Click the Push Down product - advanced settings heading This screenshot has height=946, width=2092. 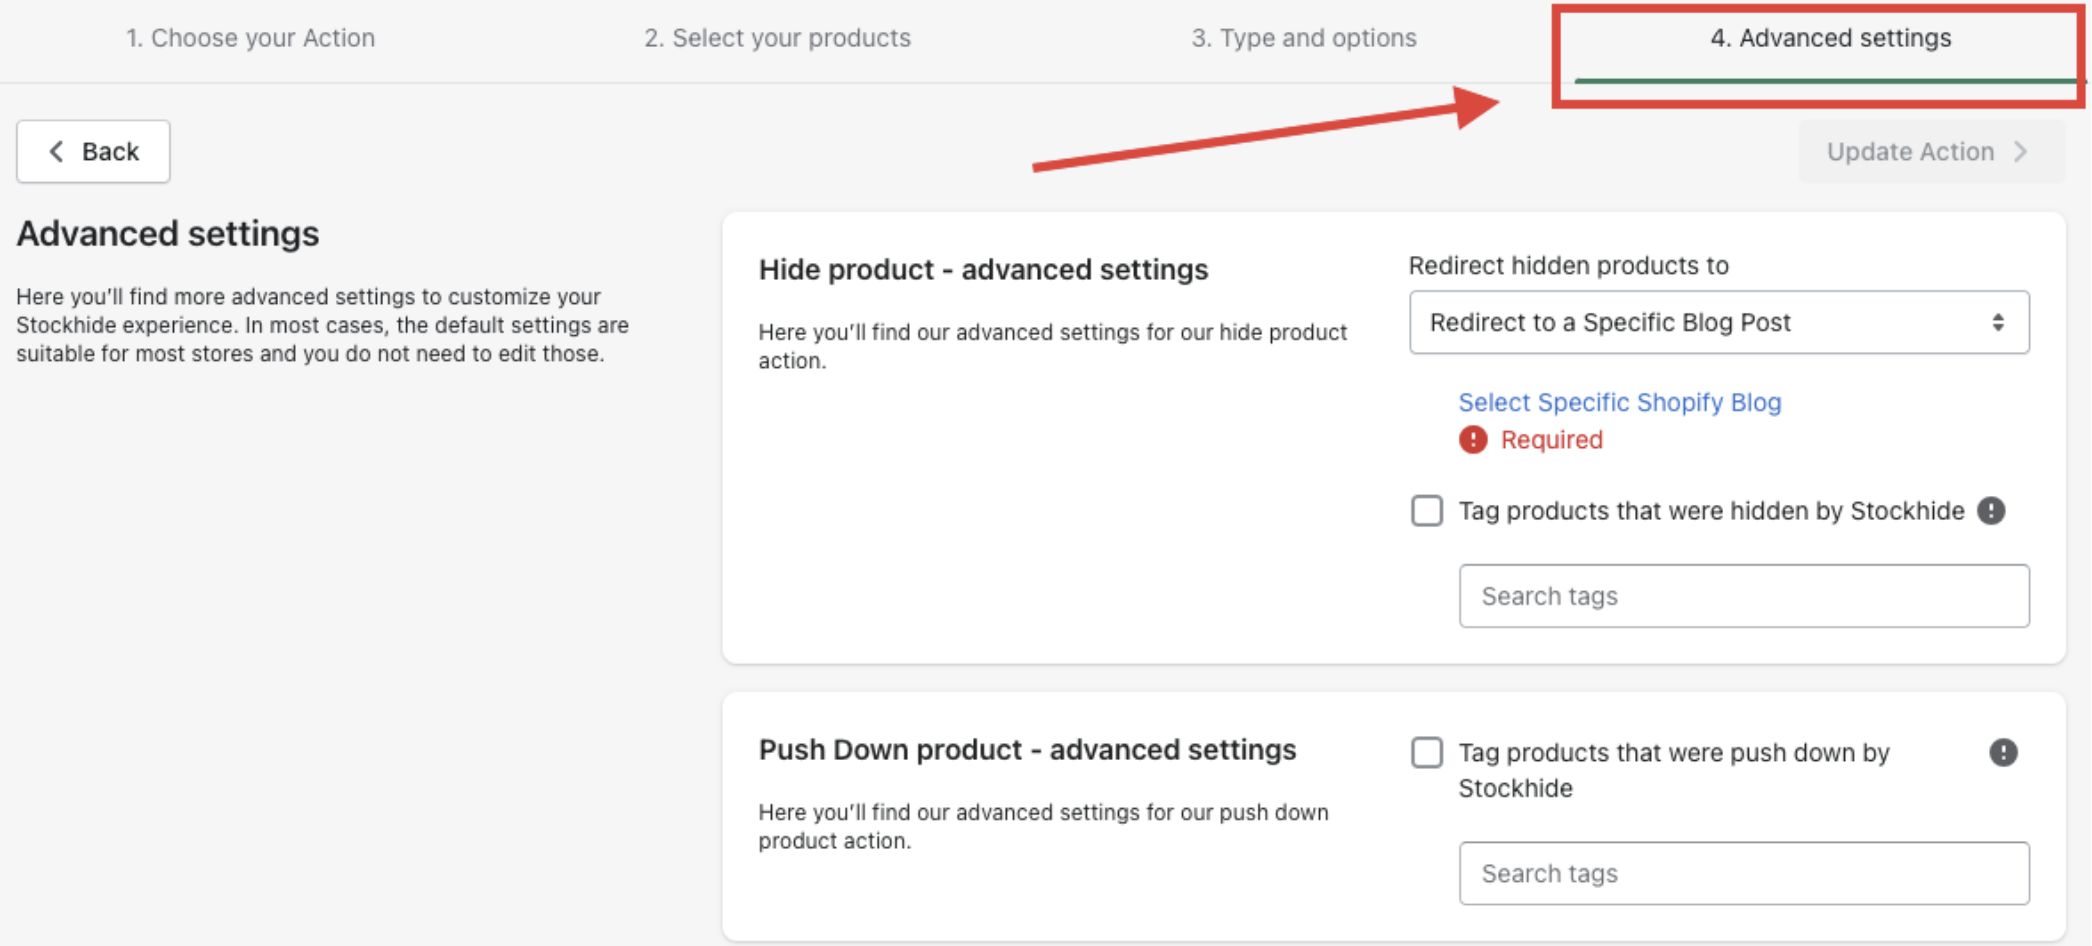pos(1027,750)
